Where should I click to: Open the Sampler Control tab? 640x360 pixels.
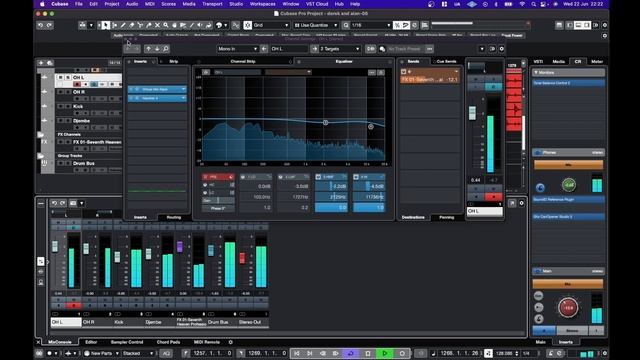tap(127, 342)
